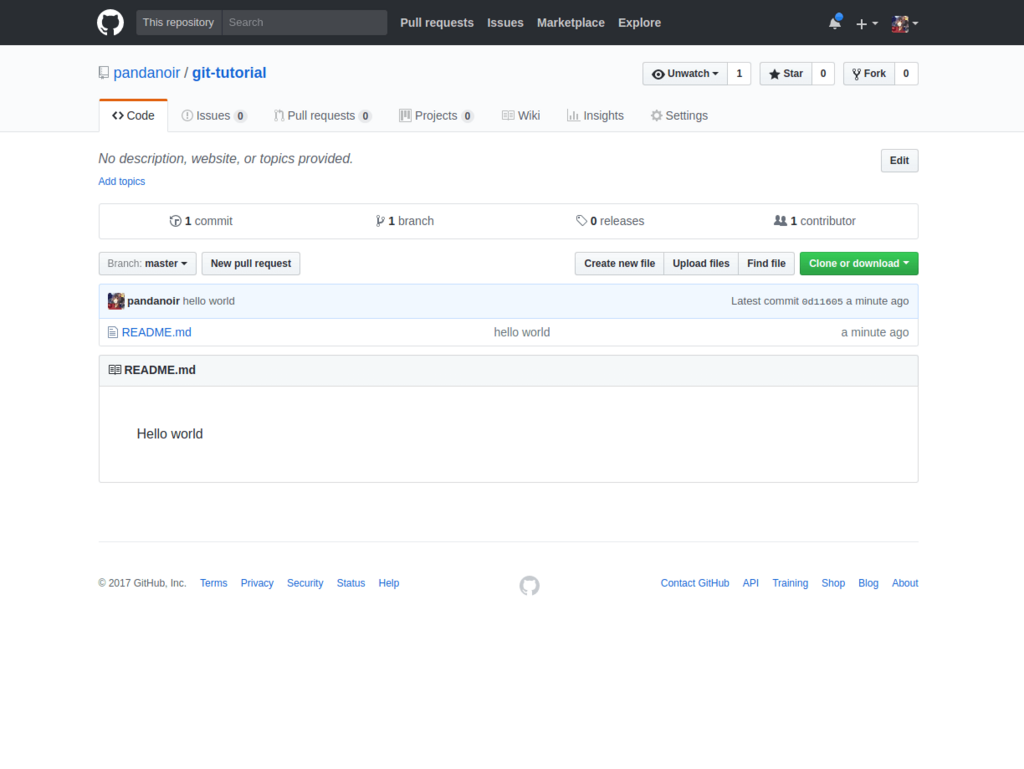This screenshot has width=1024, height=769.
Task: Open the Insights tab
Action: (x=595, y=116)
